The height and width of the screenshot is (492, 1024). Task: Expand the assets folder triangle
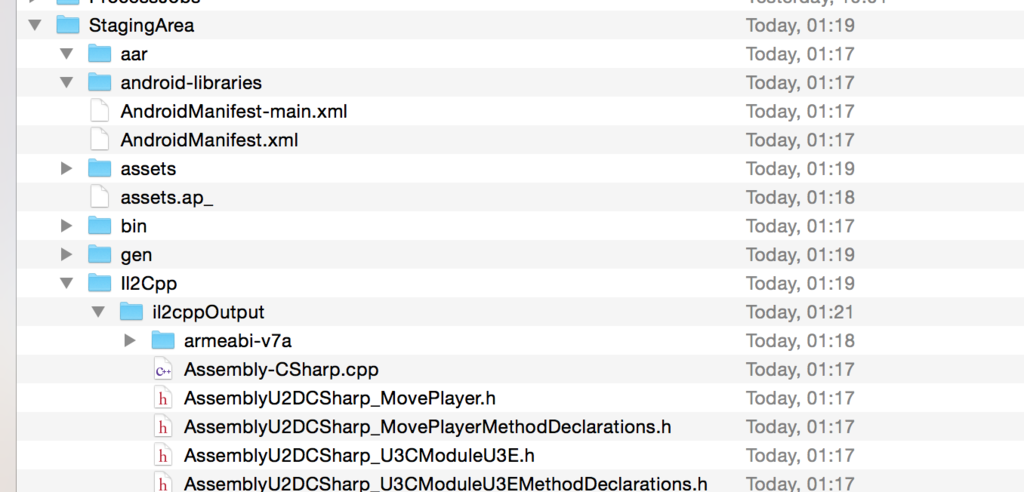tap(67, 169)
